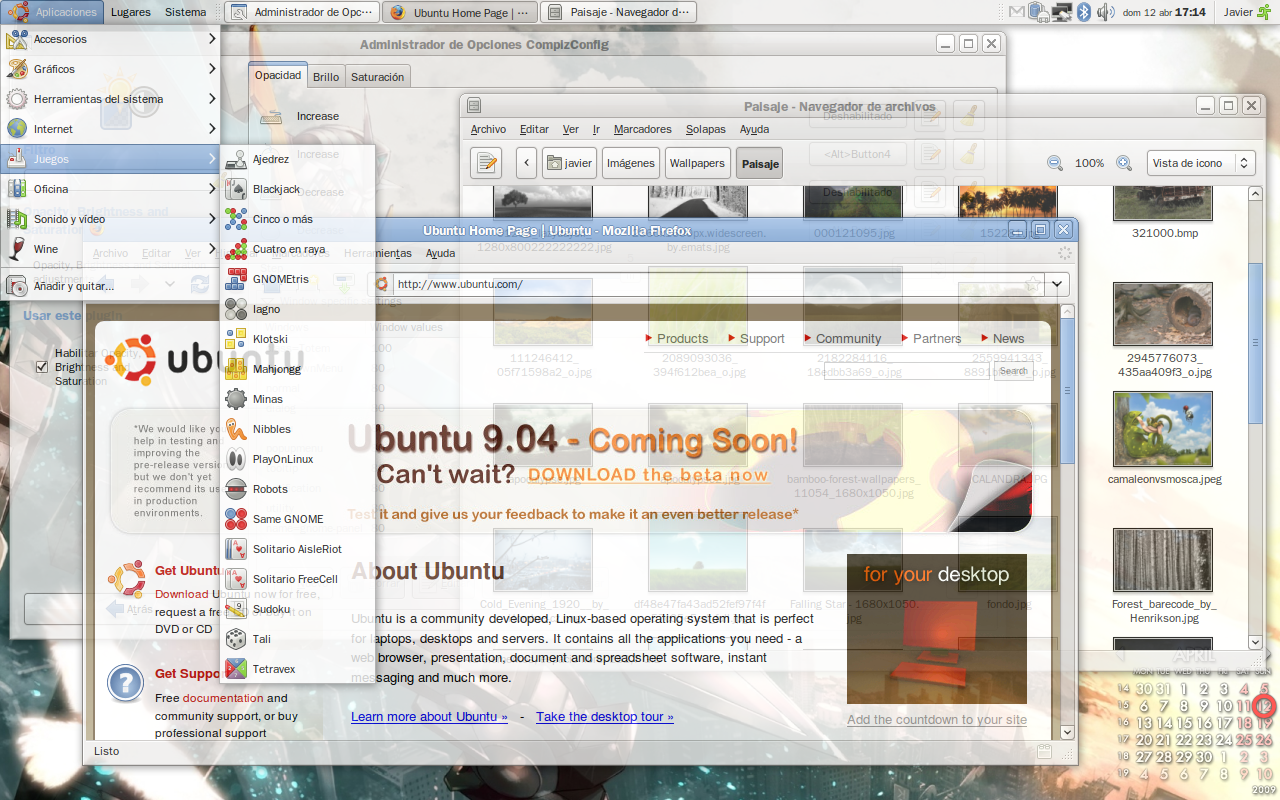Launch PlayOnLinux from games menu
Screen dimensions: 1280x800
[297, 459]
